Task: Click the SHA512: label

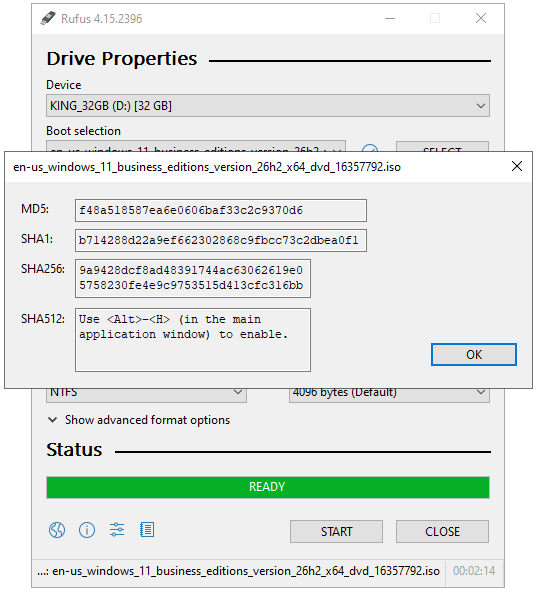Action: (43, 319)
